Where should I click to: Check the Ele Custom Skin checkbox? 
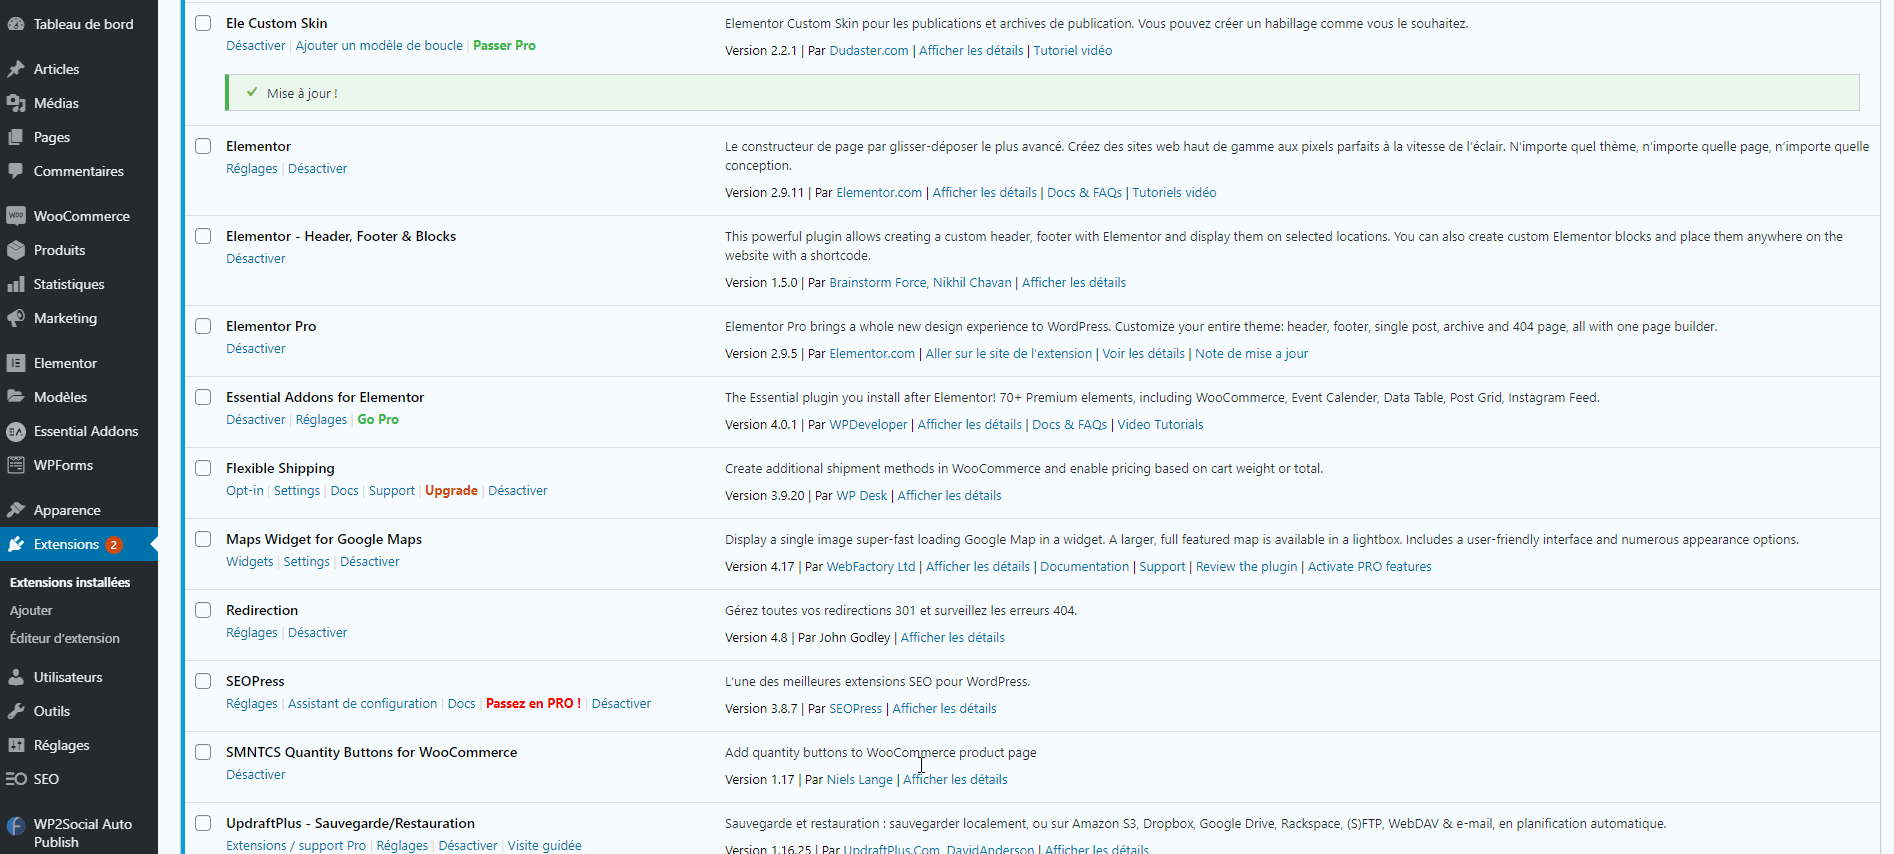point(203,23)
